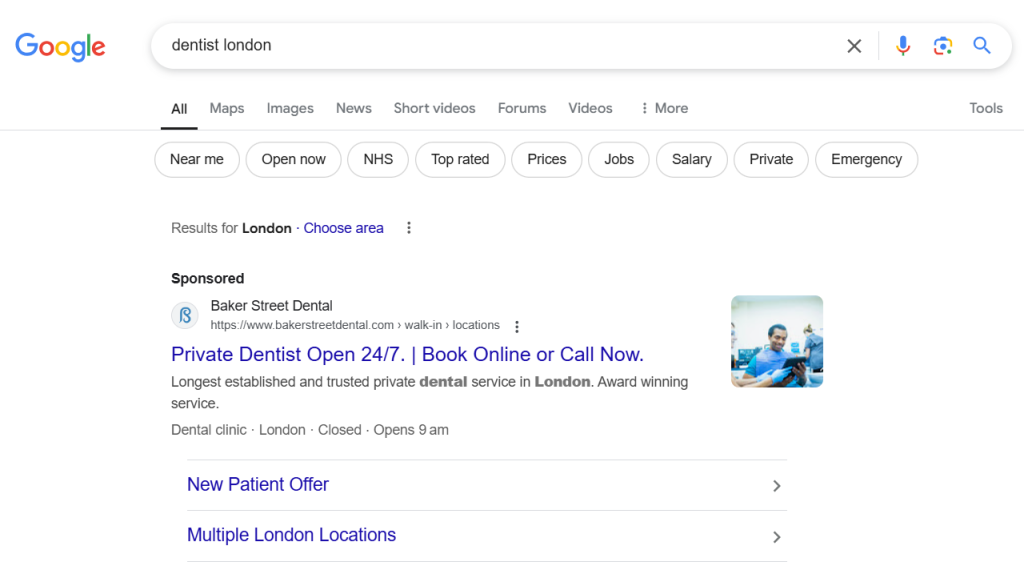1024x570 pixels.
Task: Clear the search box with X icon
Action: pyautogui.click(x=854, y=46)
